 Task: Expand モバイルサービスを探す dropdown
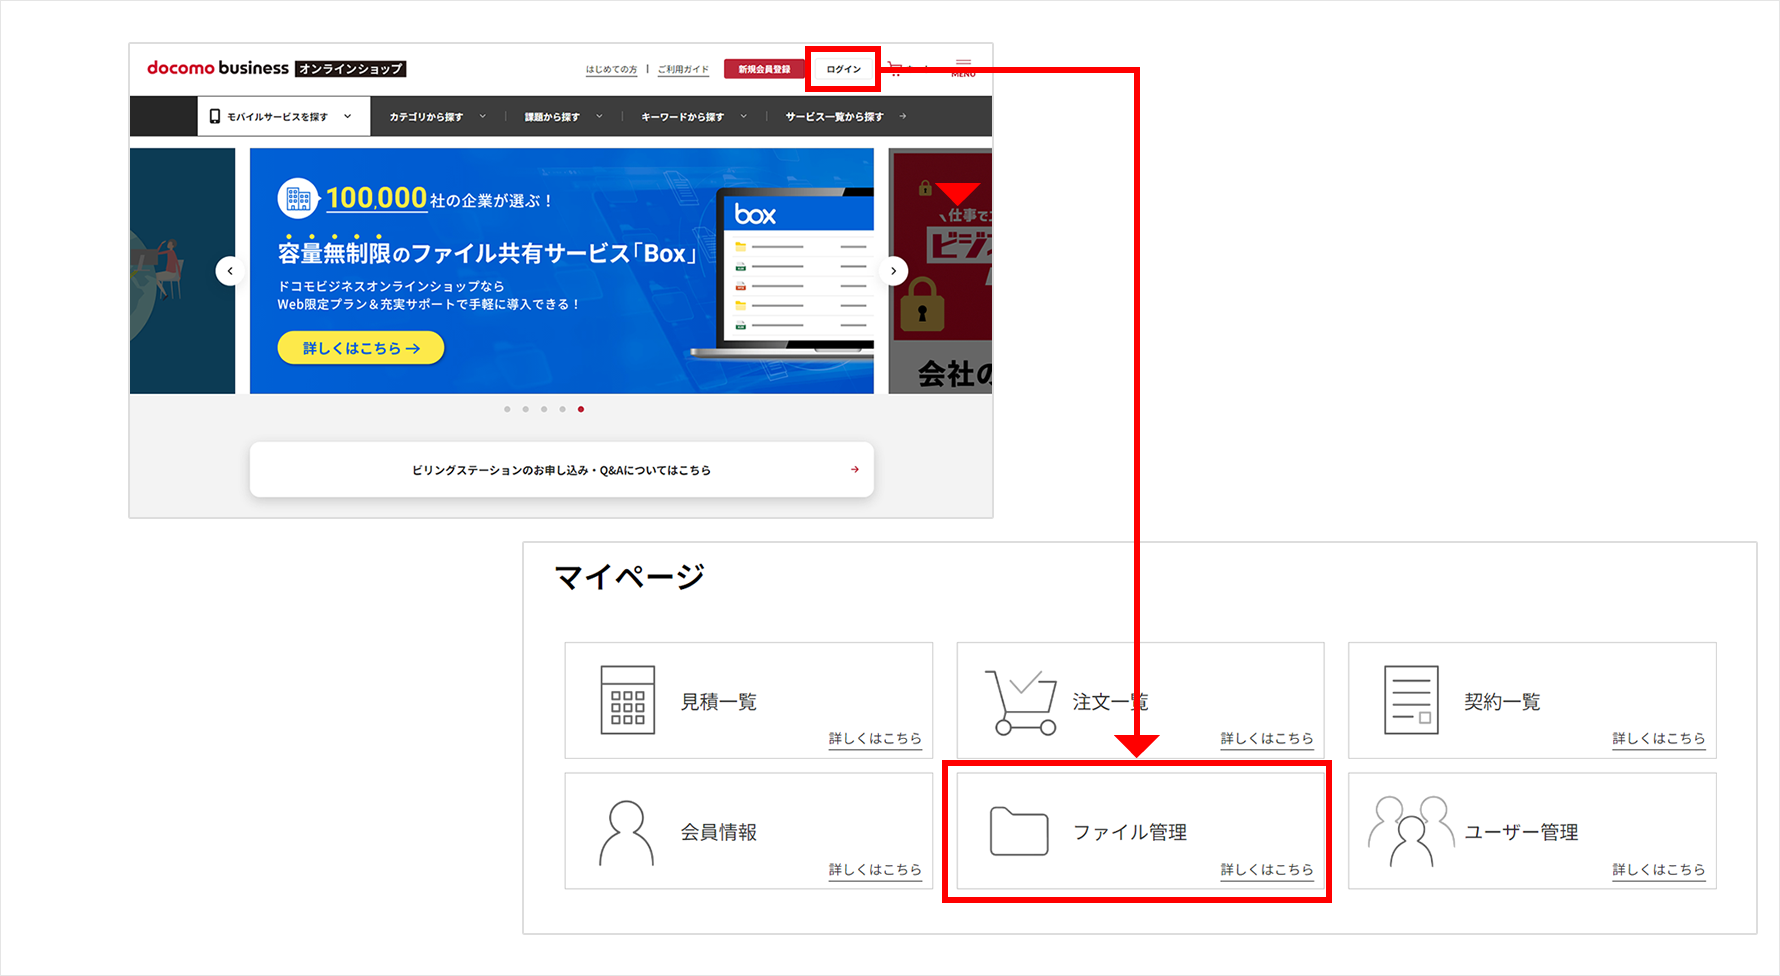tap(284, 116)
